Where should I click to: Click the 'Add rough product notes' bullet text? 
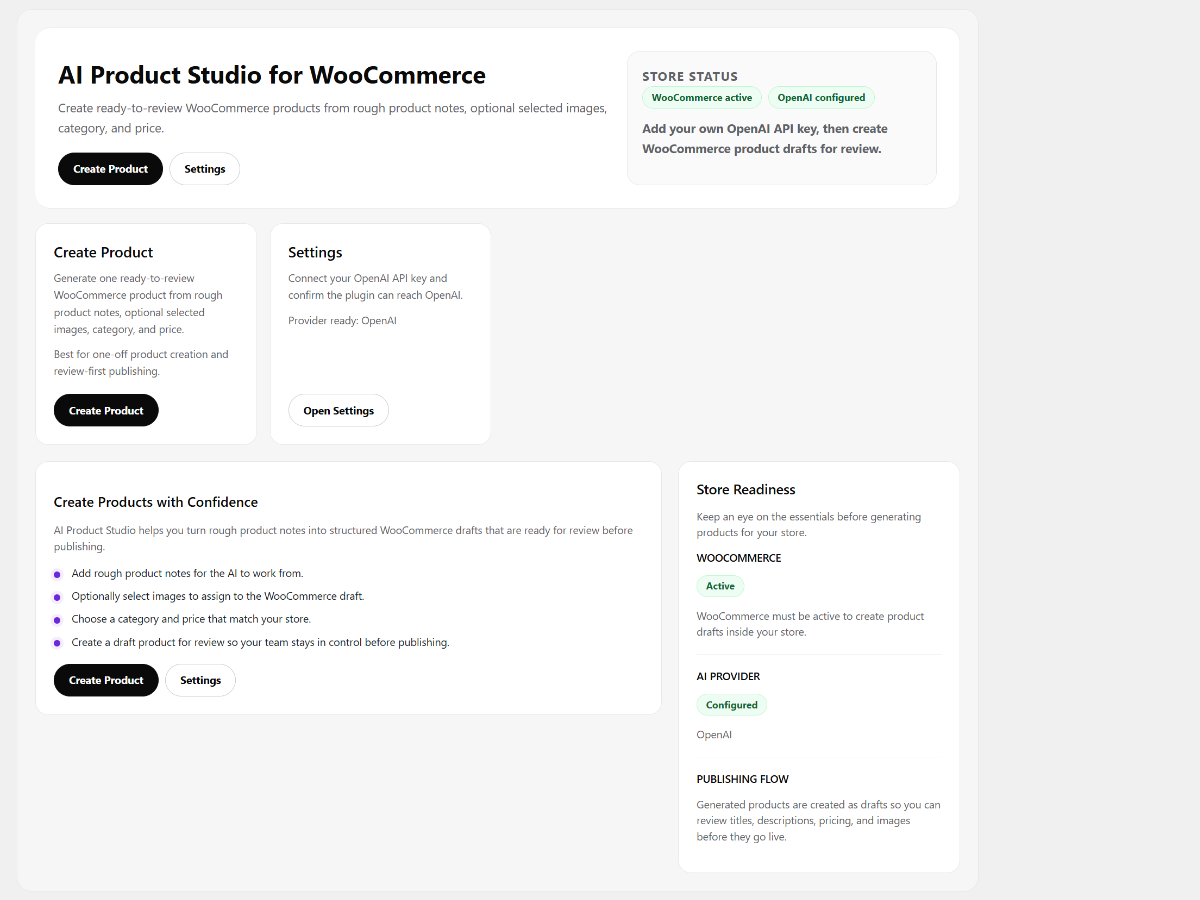[187, 574]
